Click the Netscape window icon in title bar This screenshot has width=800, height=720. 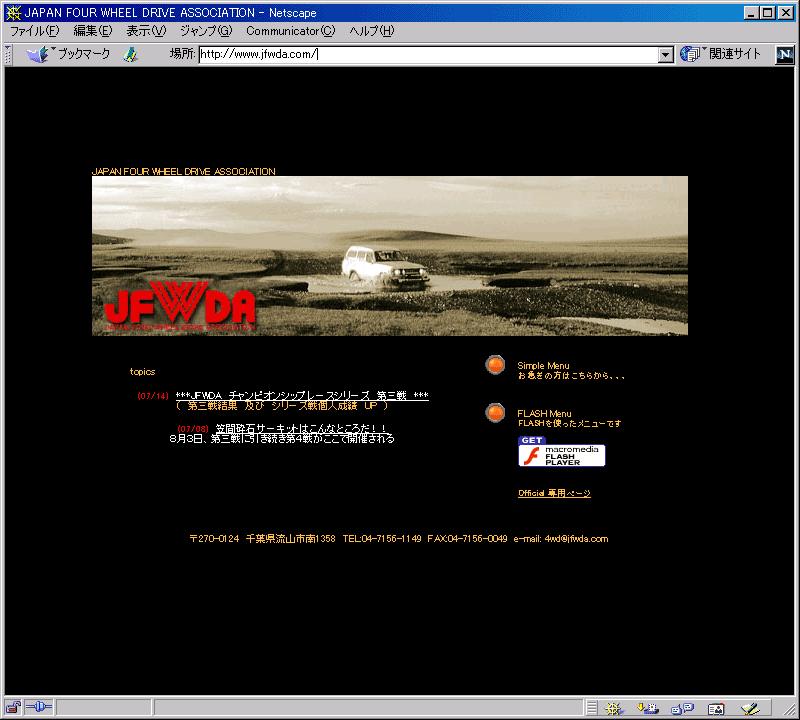pyautogui.click(x=13, y=13)
